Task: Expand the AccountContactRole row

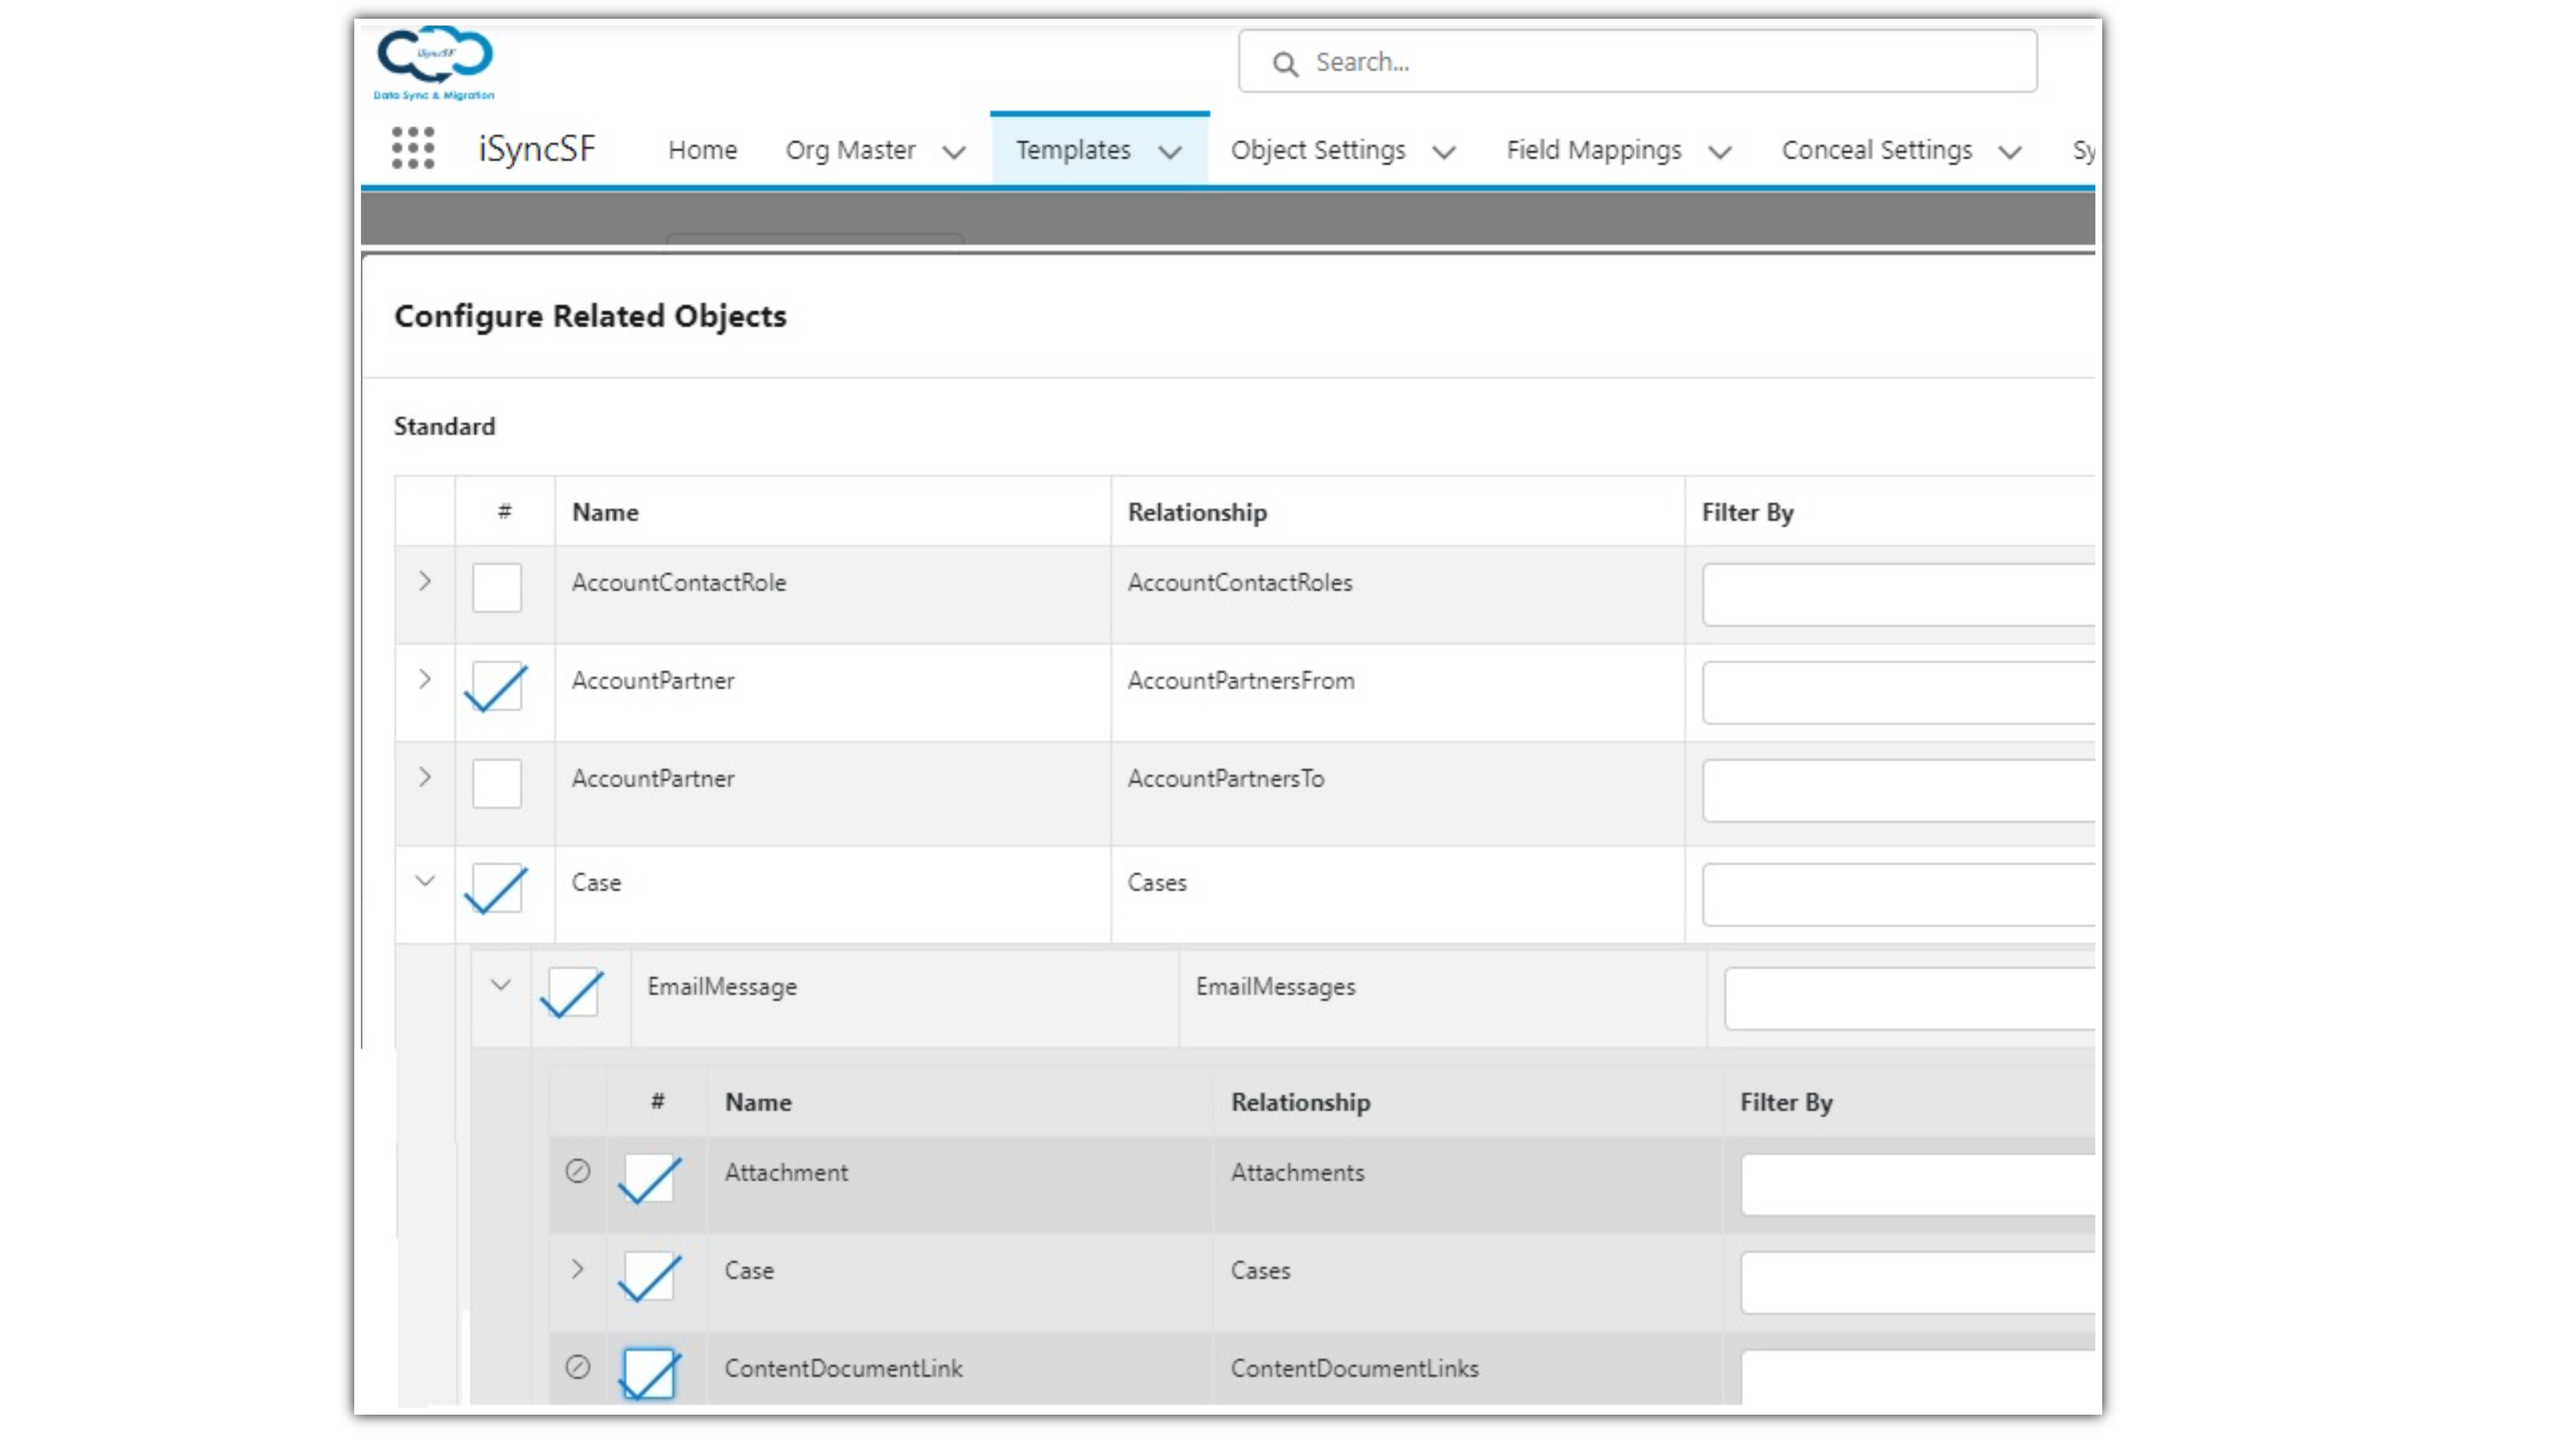Action: tap(425, 581)
